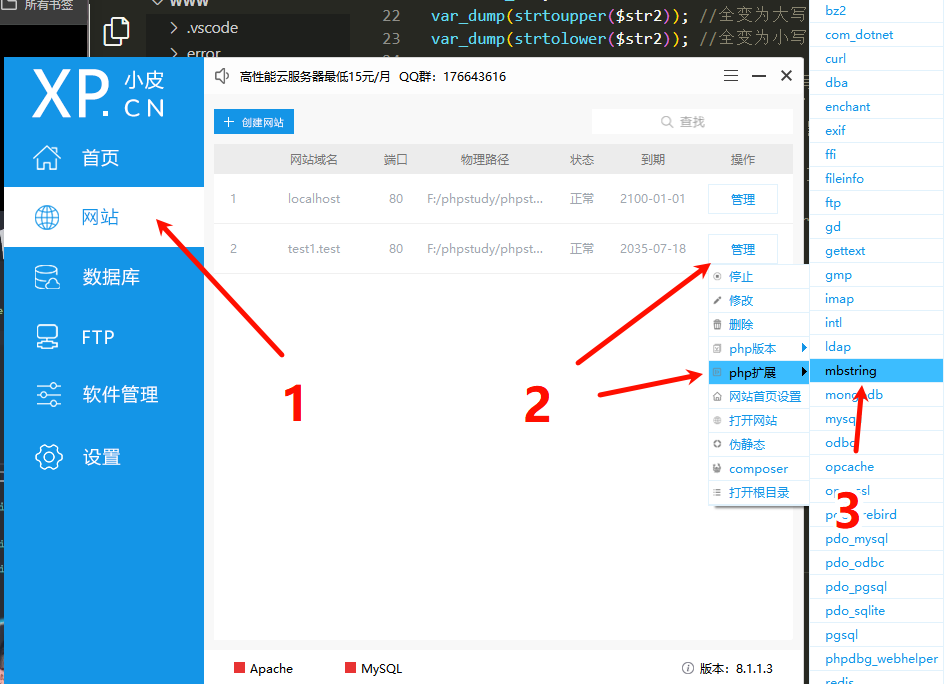Close the XP.CN panel window
Viewport: 944px width, 684px height.
[x=786, y=75]
